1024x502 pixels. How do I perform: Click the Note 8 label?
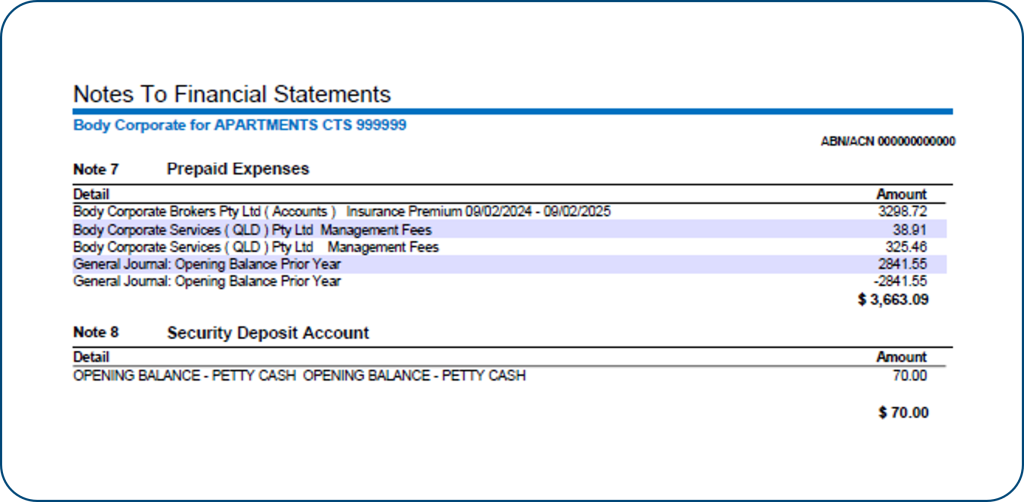click(96, 332)
